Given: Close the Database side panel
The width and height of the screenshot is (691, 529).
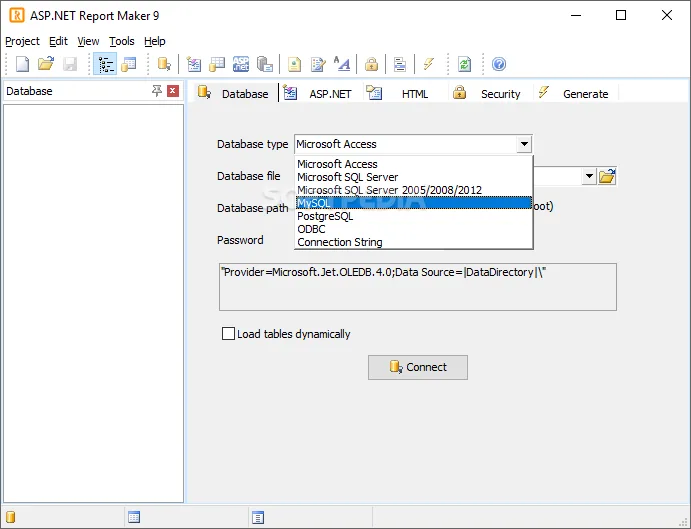Looking at the screenshot, I should 173,91.
